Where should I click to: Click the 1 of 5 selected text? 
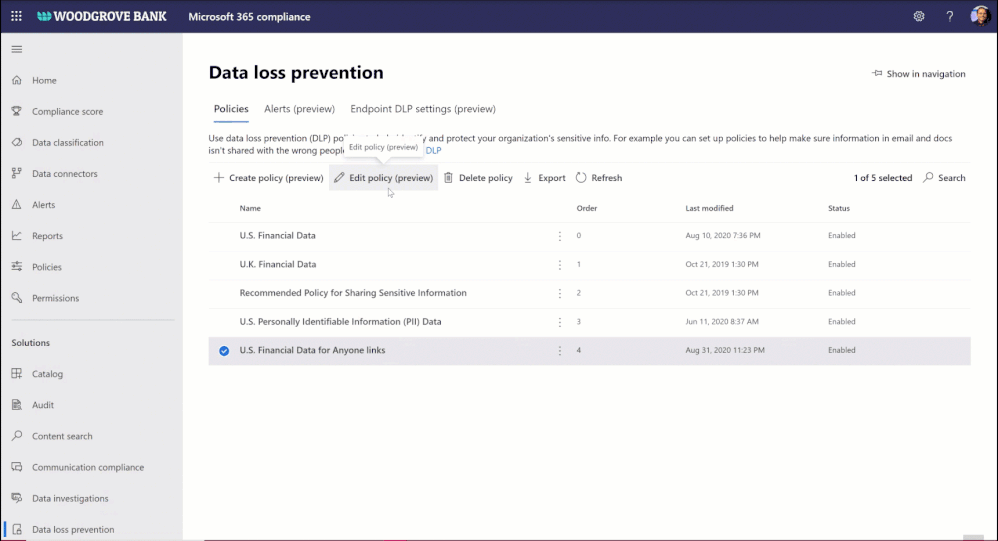point(883,178)
